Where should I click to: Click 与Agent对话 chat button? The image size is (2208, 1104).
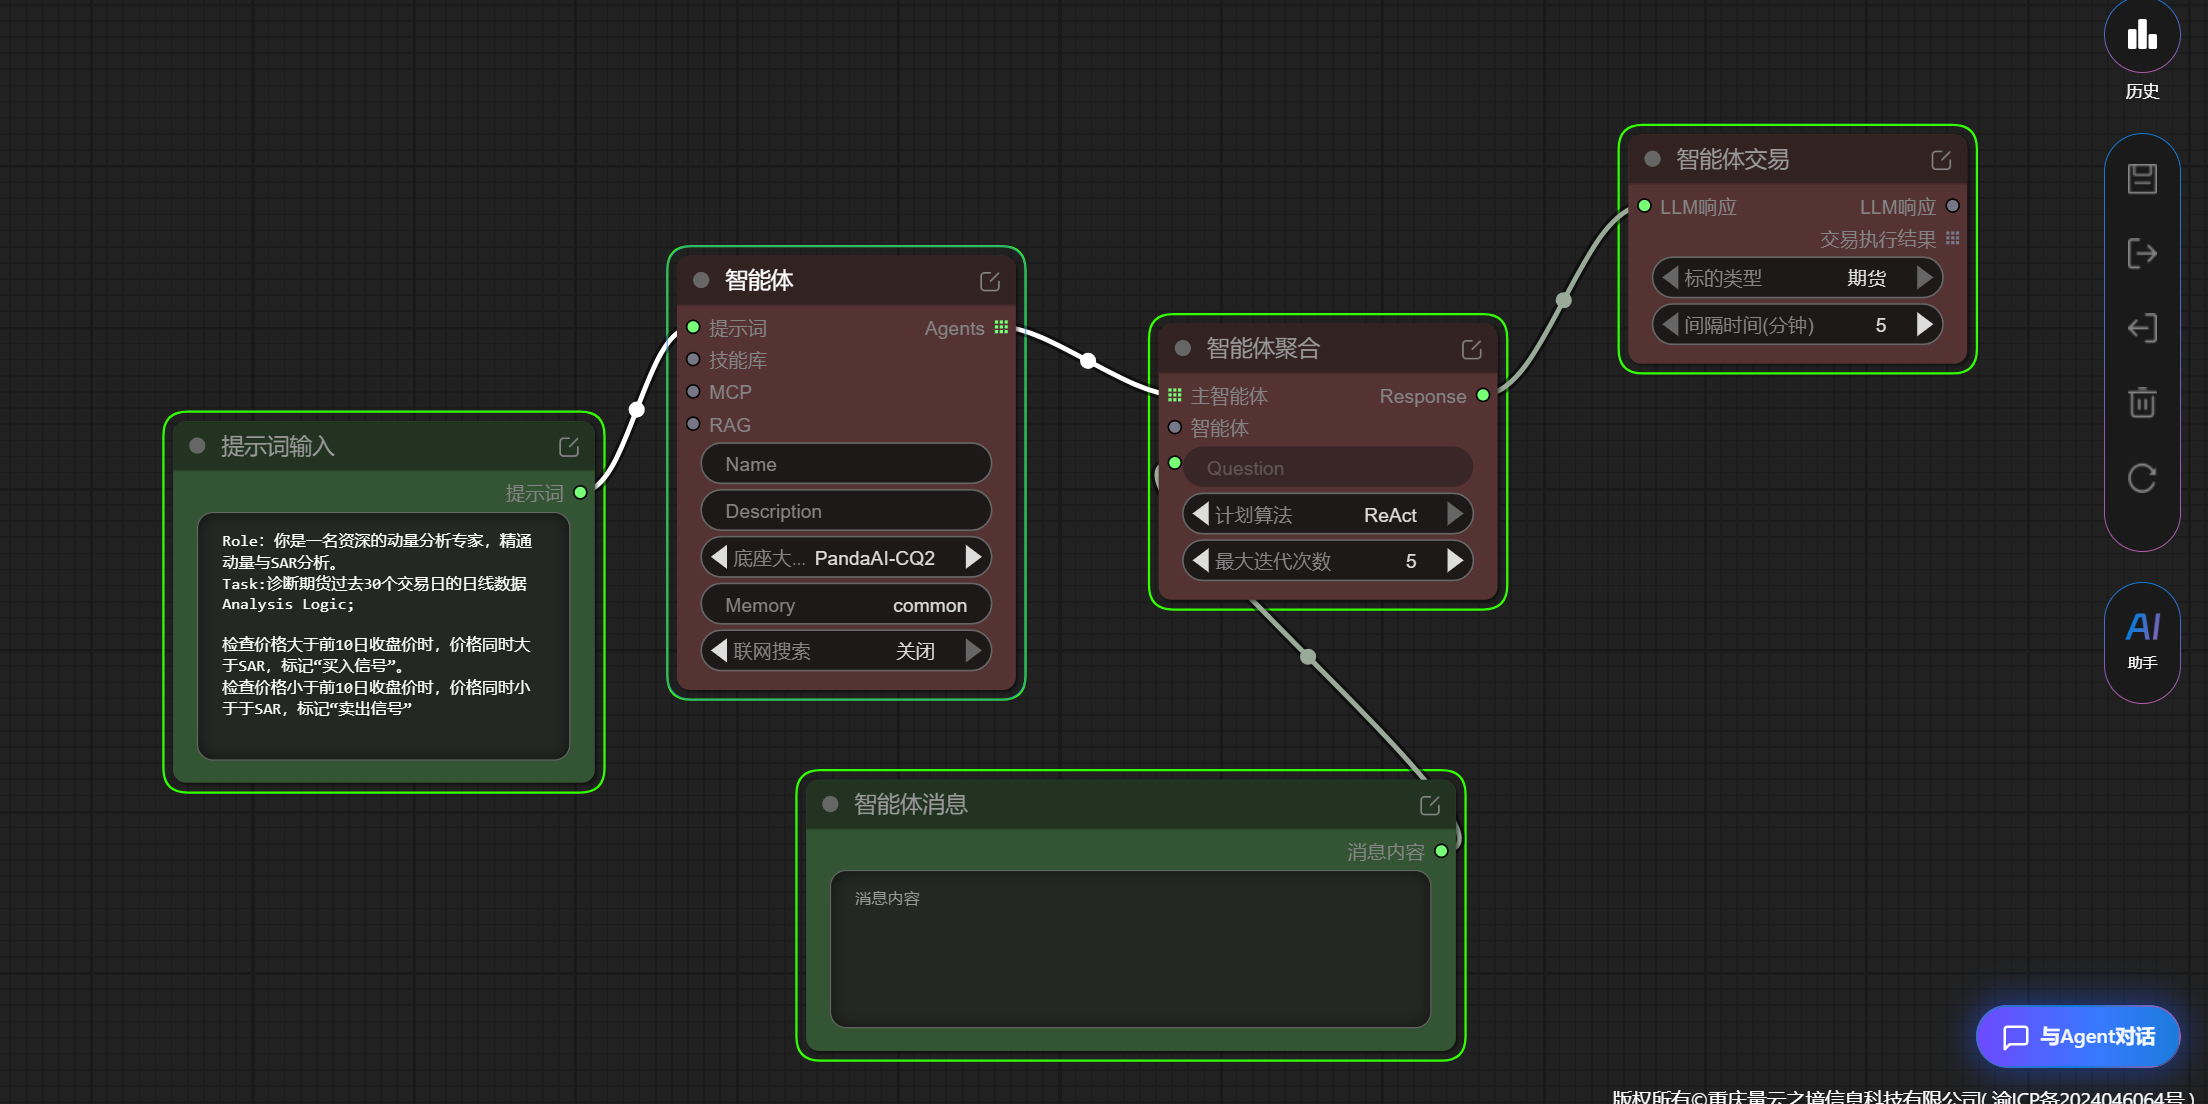2078,1036
